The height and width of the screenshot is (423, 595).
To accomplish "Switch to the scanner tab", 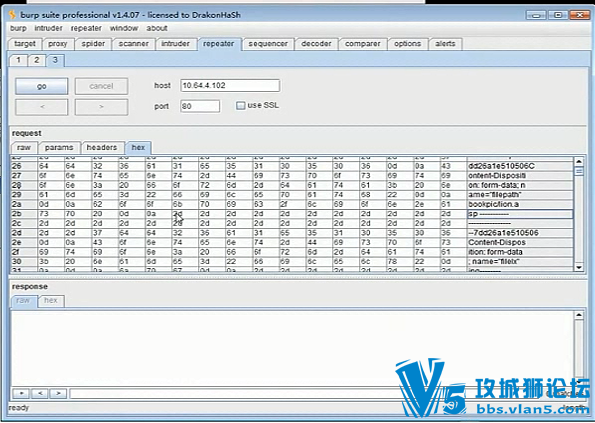I will click(x=133, y=44).
